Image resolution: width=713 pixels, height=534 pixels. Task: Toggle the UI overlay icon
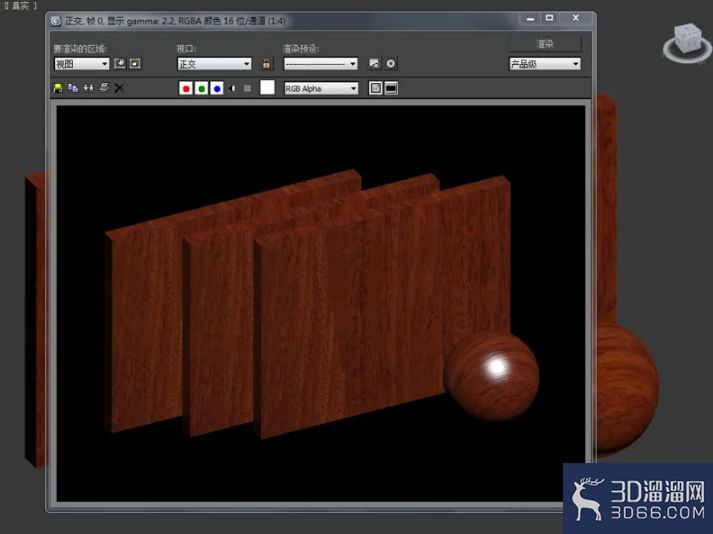376,88
